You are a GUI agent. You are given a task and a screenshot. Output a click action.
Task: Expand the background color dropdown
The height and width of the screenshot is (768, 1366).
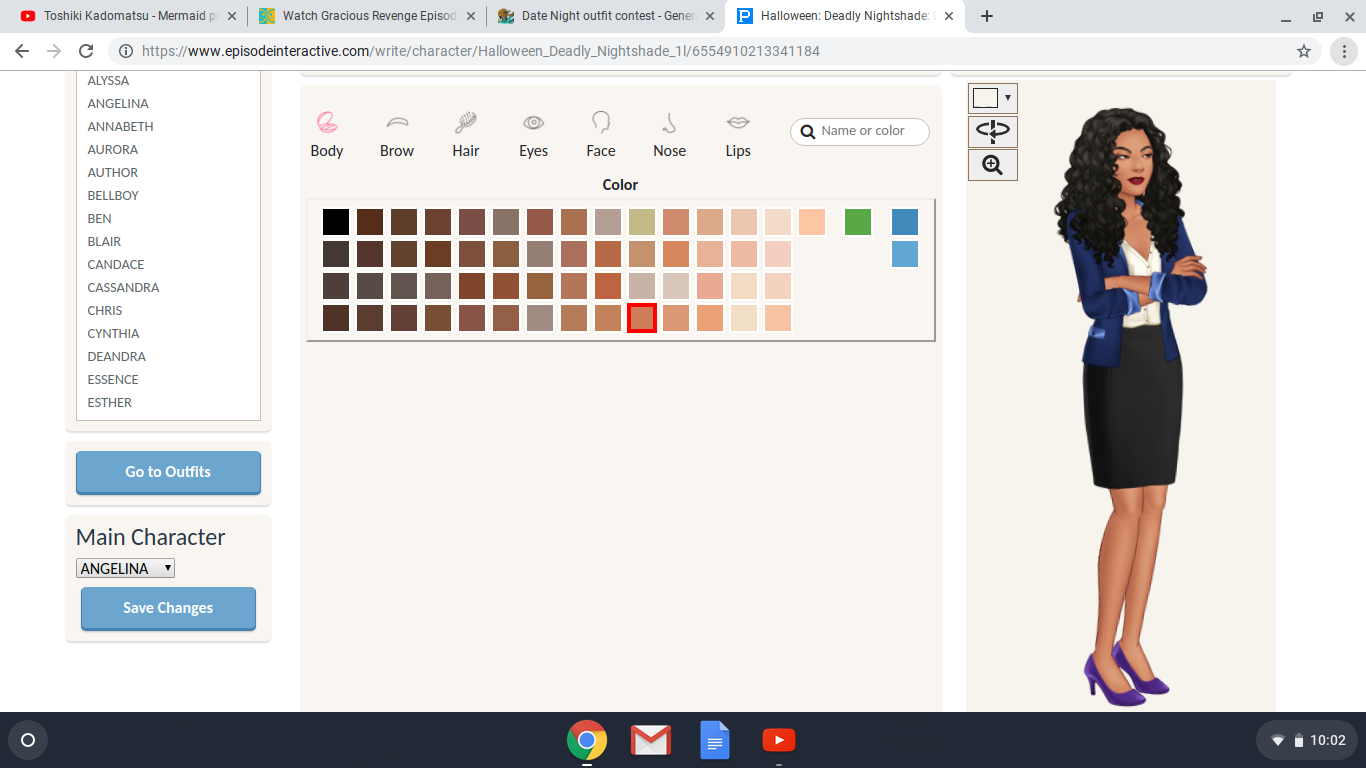[x=992, y=98]
